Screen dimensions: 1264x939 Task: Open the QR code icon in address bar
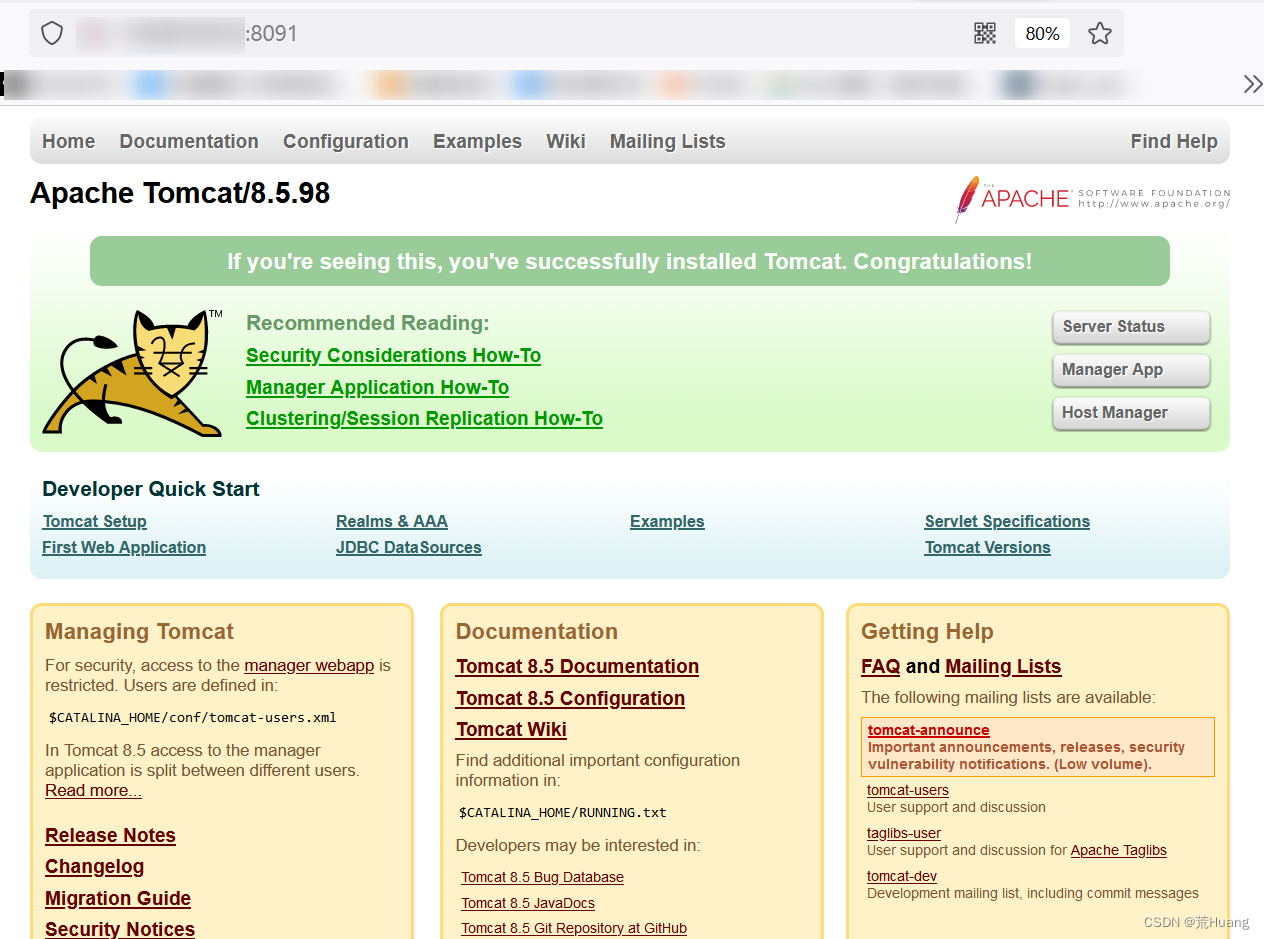point(985,34)
